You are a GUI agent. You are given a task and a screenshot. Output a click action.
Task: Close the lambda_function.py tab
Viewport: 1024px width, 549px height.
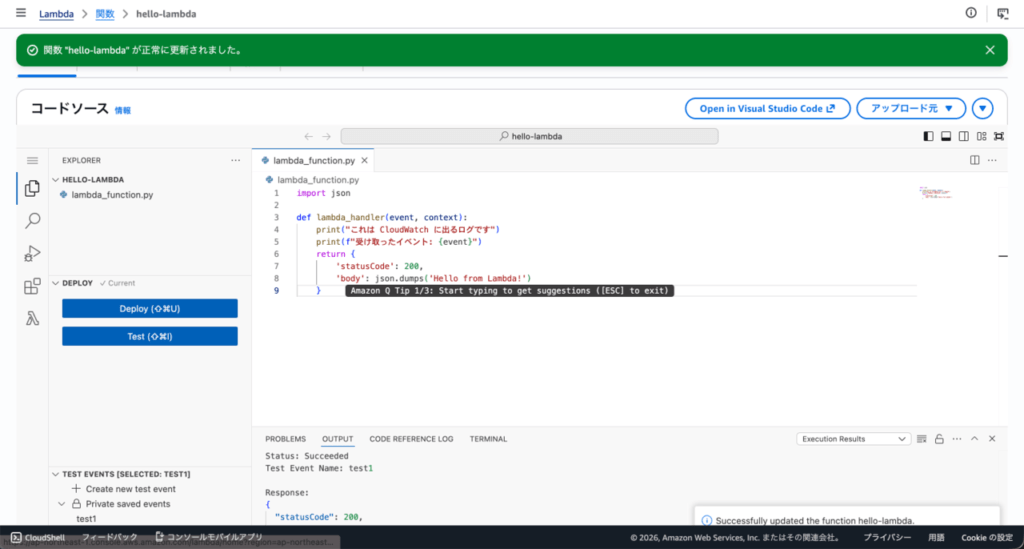(x=364, y=161)
